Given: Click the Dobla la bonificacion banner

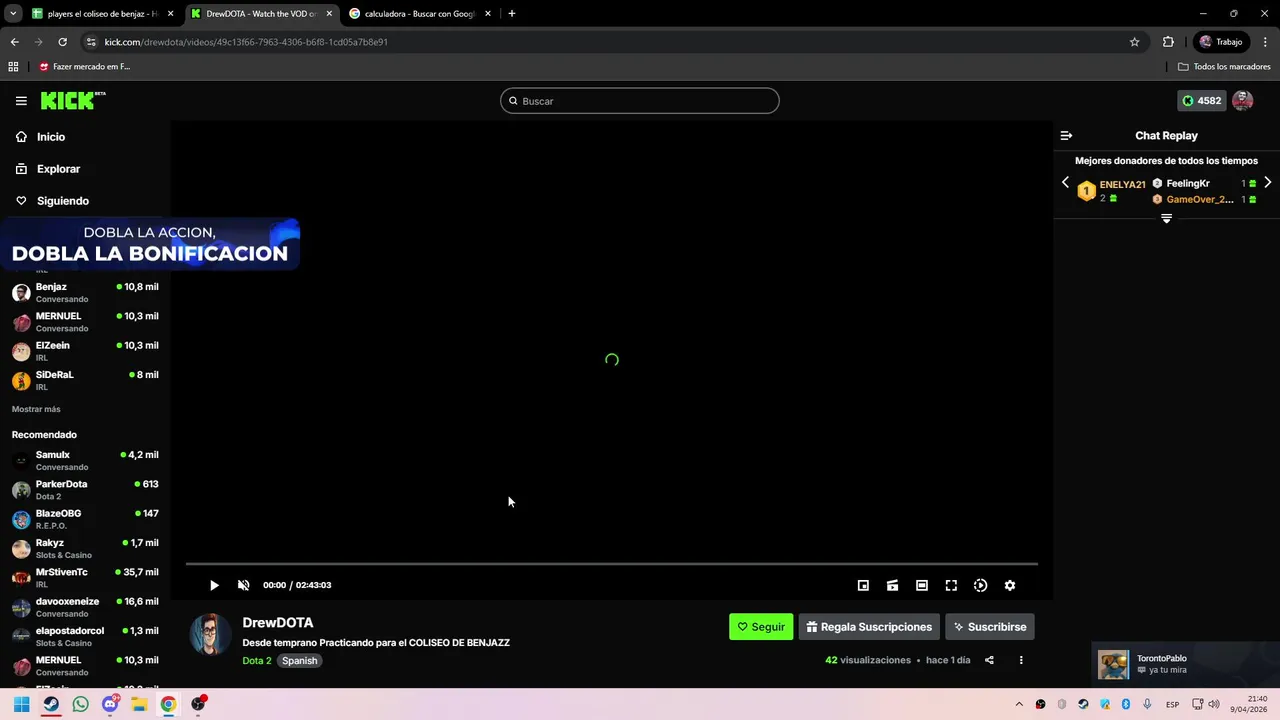Looking at the screenshot, I should tap(150, 245).
